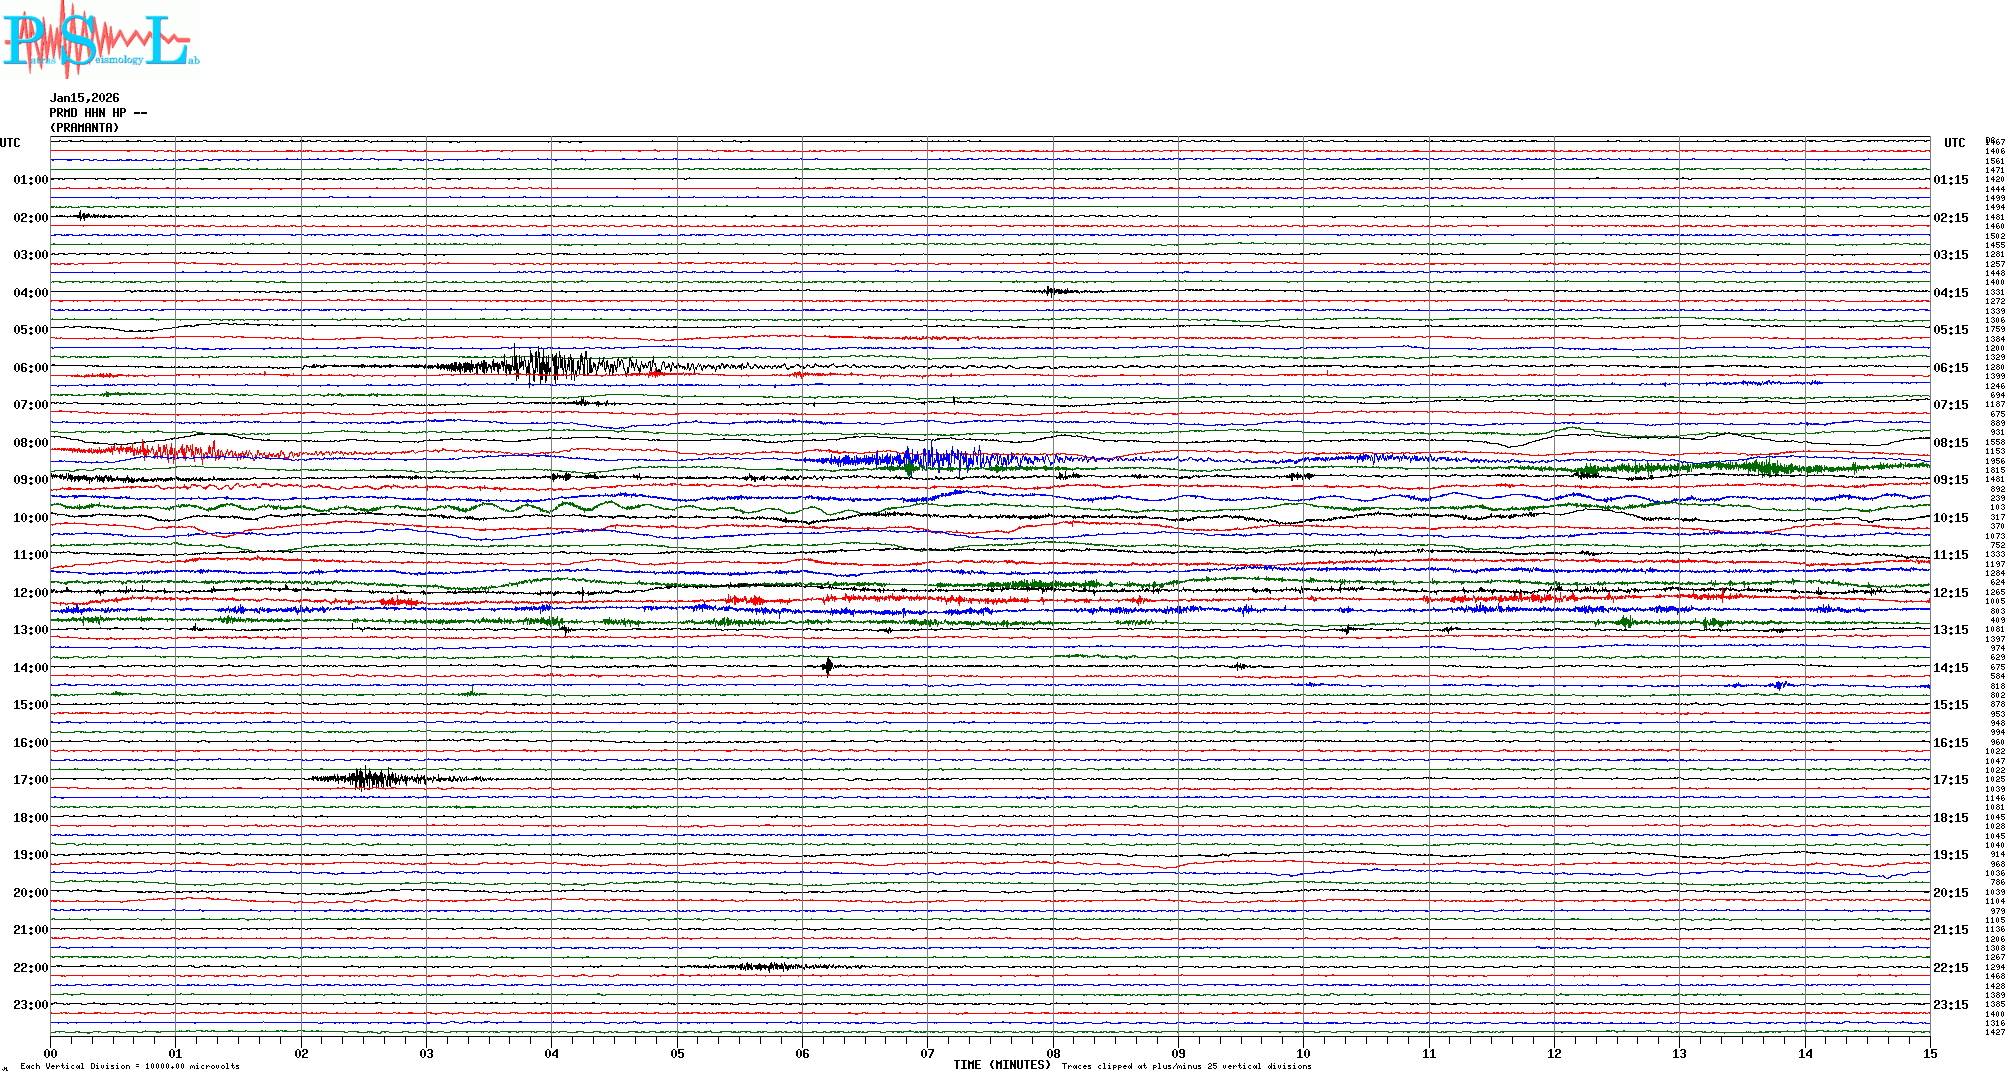Click the 07 minute tick at bottom
2010x1080 pixels.
click(927, 1054)
